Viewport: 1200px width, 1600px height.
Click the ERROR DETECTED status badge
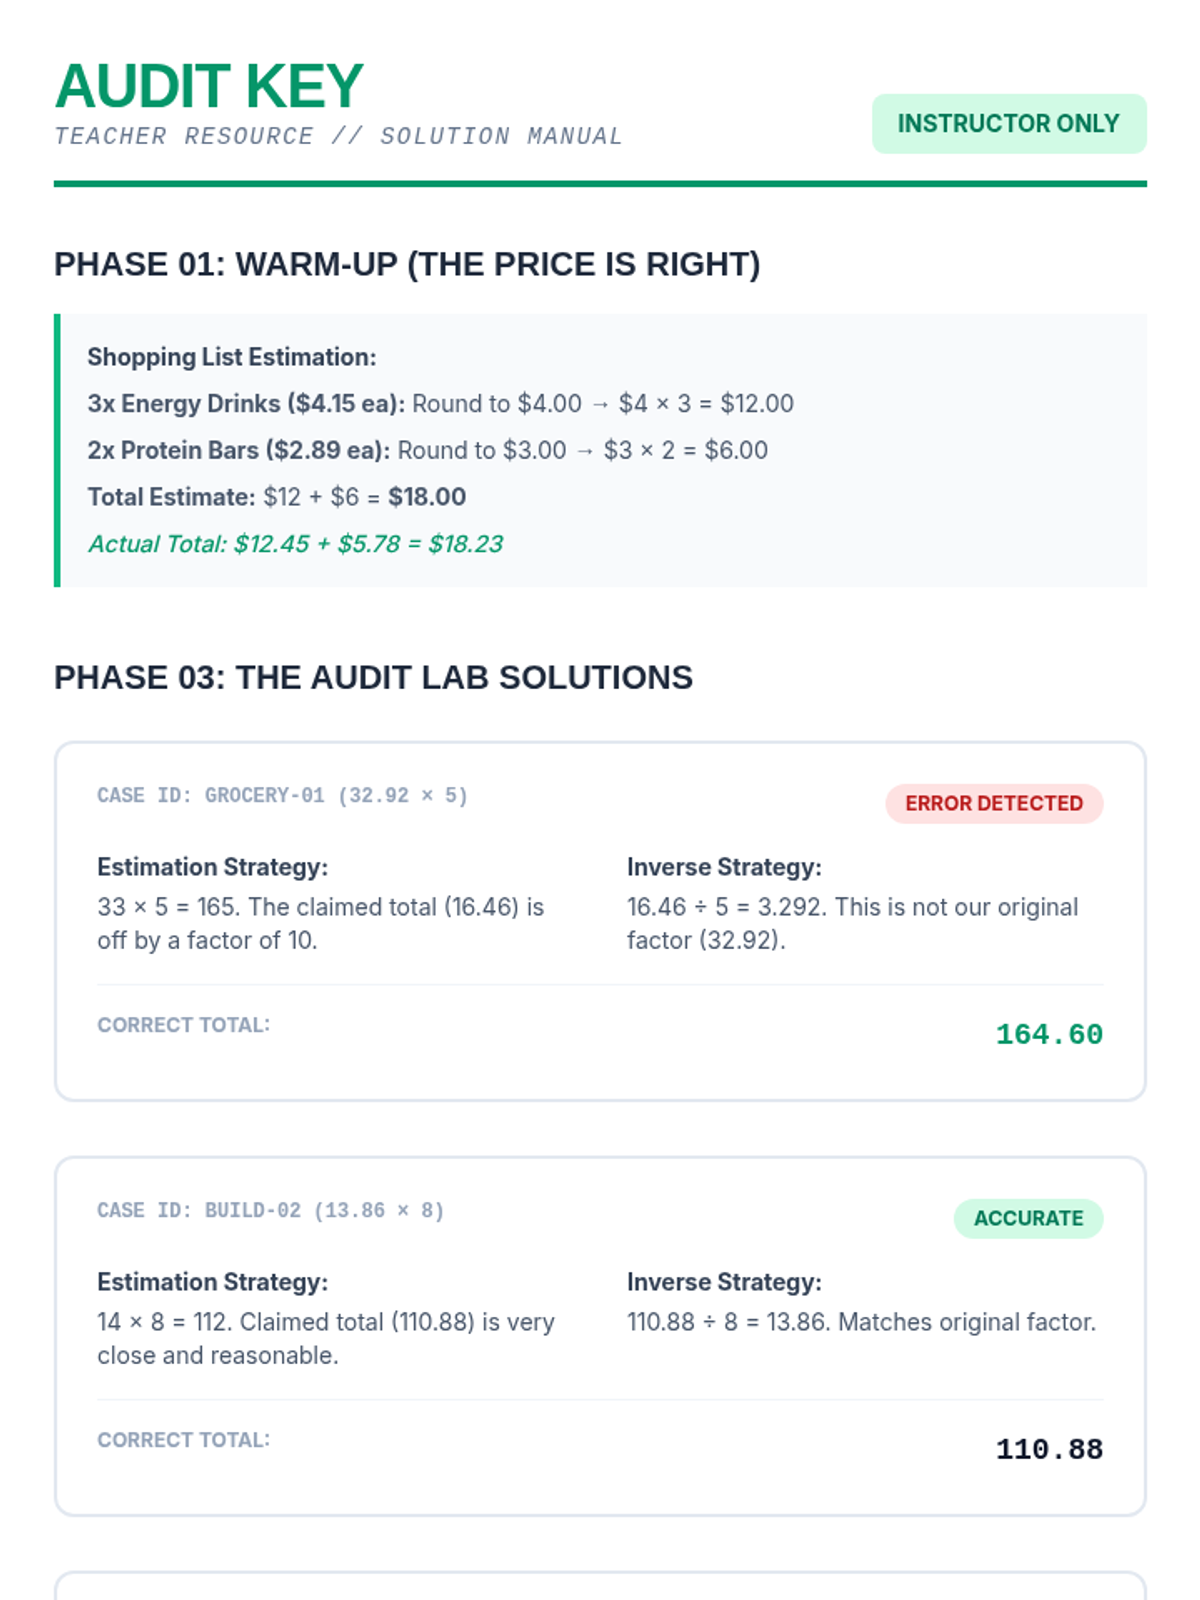pos(993,804)
